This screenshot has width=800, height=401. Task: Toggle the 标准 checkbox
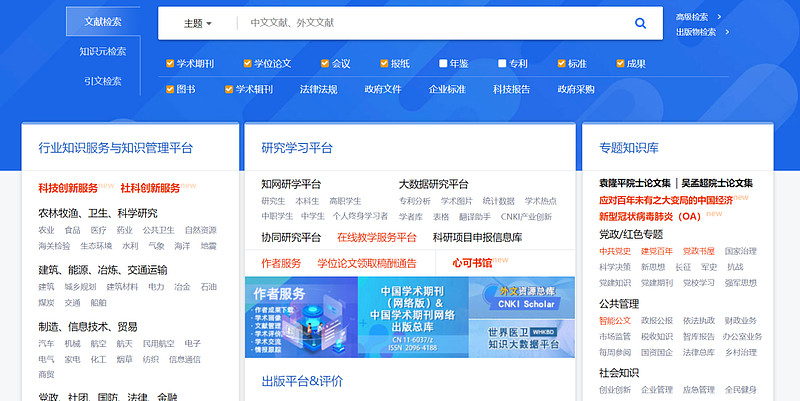coord(561,63)
